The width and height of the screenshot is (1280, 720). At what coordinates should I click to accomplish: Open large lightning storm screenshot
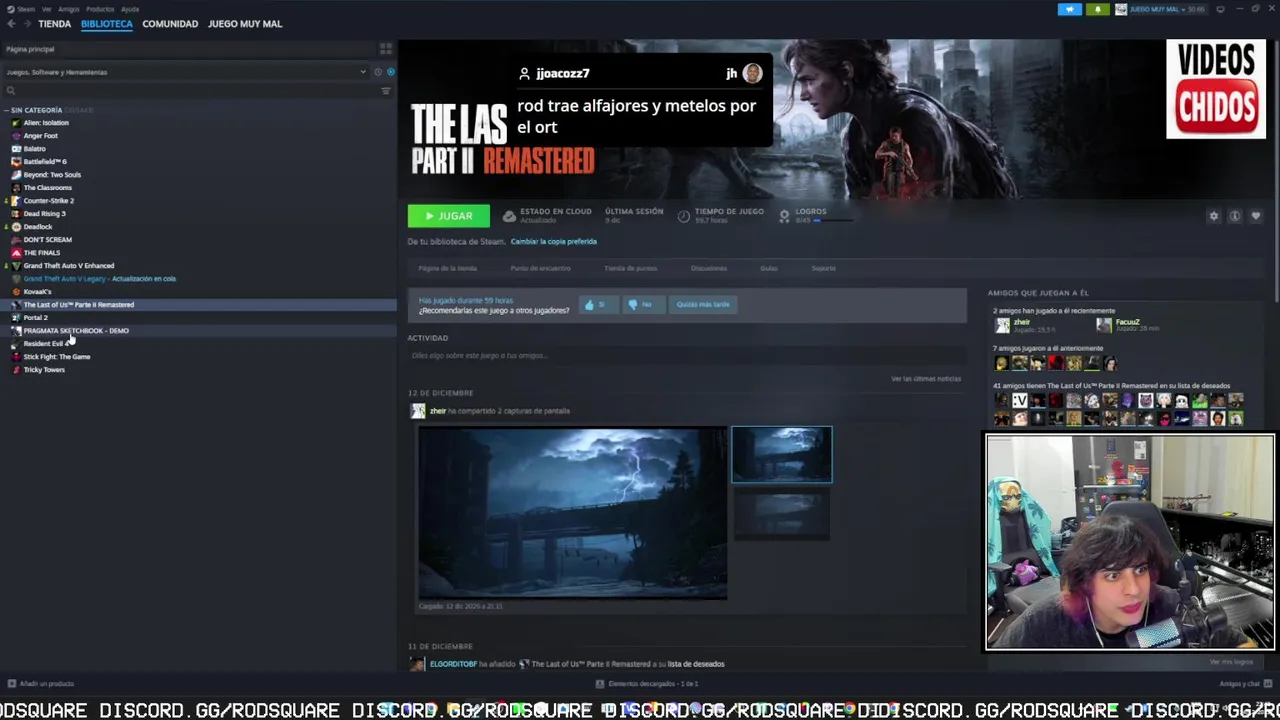[572, 513]
